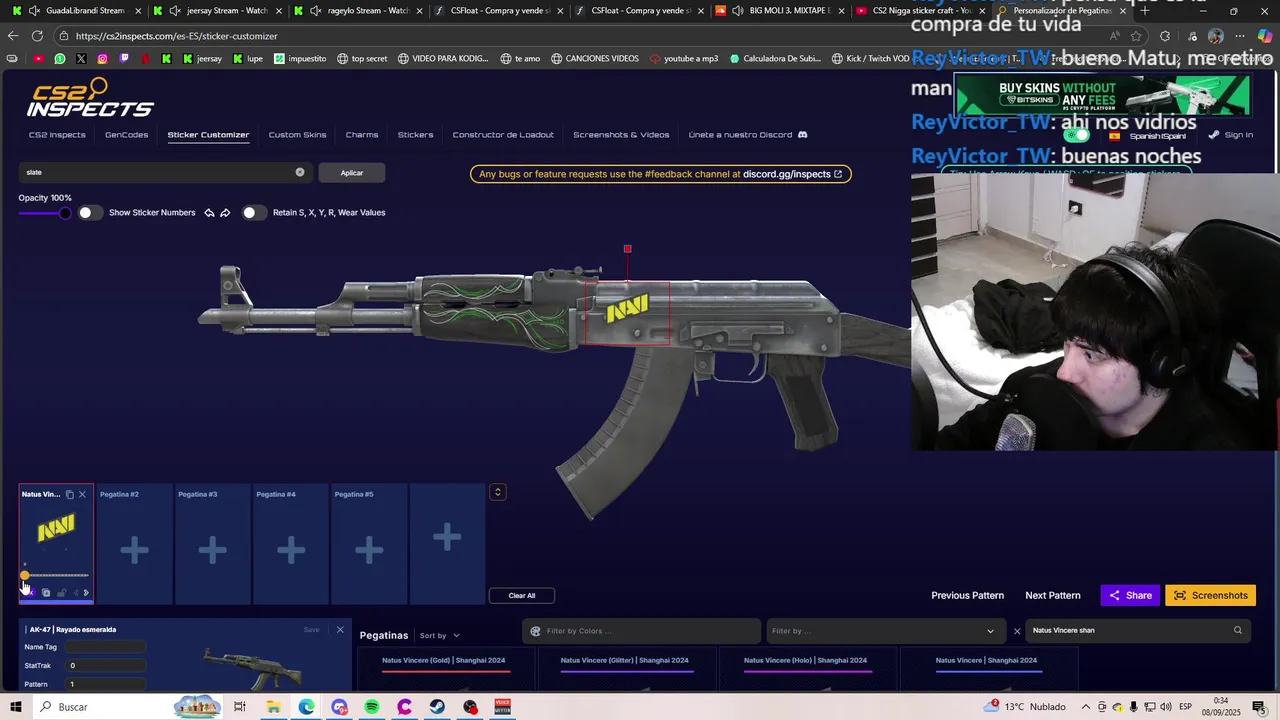Toggle sticker slots expand/collapse arrows

(497, 492)
